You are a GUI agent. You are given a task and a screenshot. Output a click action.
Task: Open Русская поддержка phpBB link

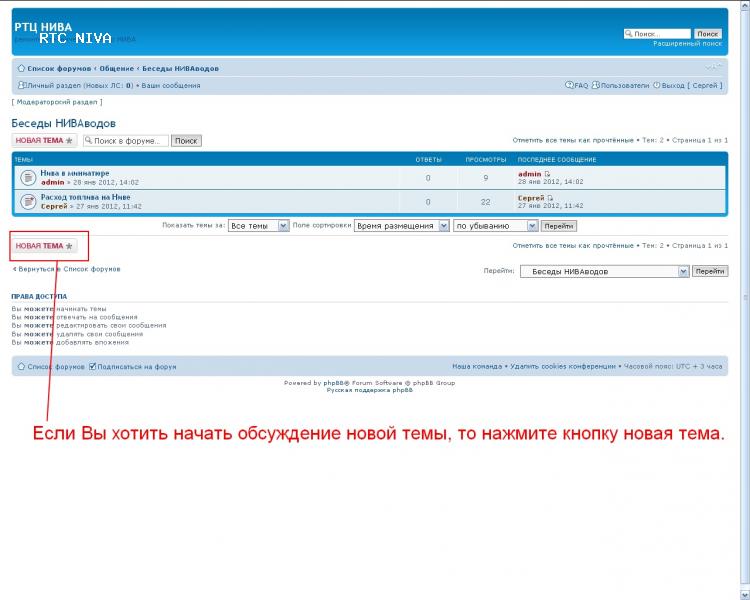370,390
